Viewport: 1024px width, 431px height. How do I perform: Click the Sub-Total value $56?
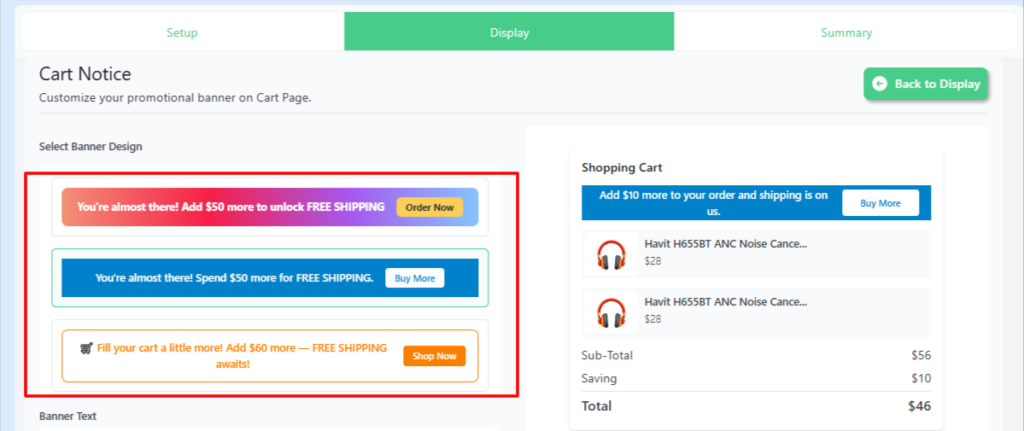tap(921, 355)
